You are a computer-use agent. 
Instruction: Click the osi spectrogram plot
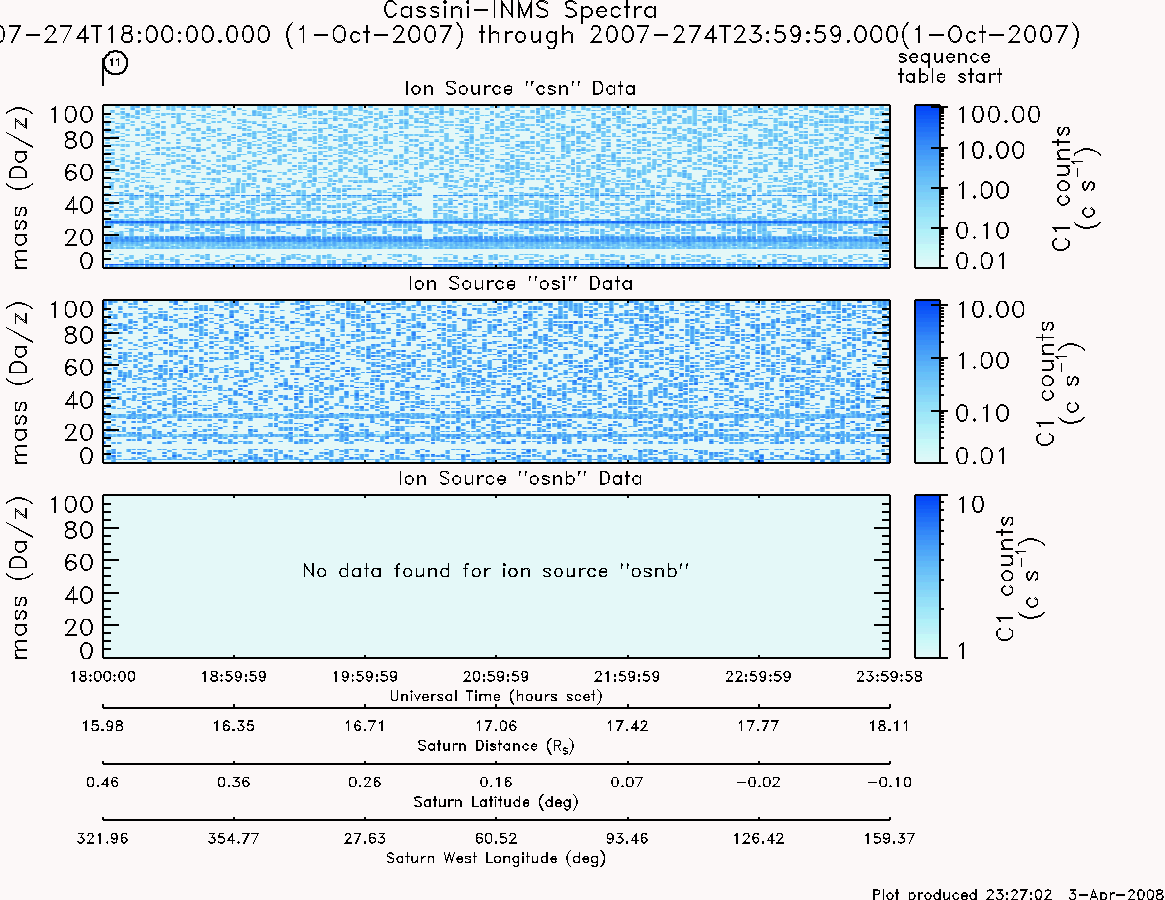click(x=496, y=381)
